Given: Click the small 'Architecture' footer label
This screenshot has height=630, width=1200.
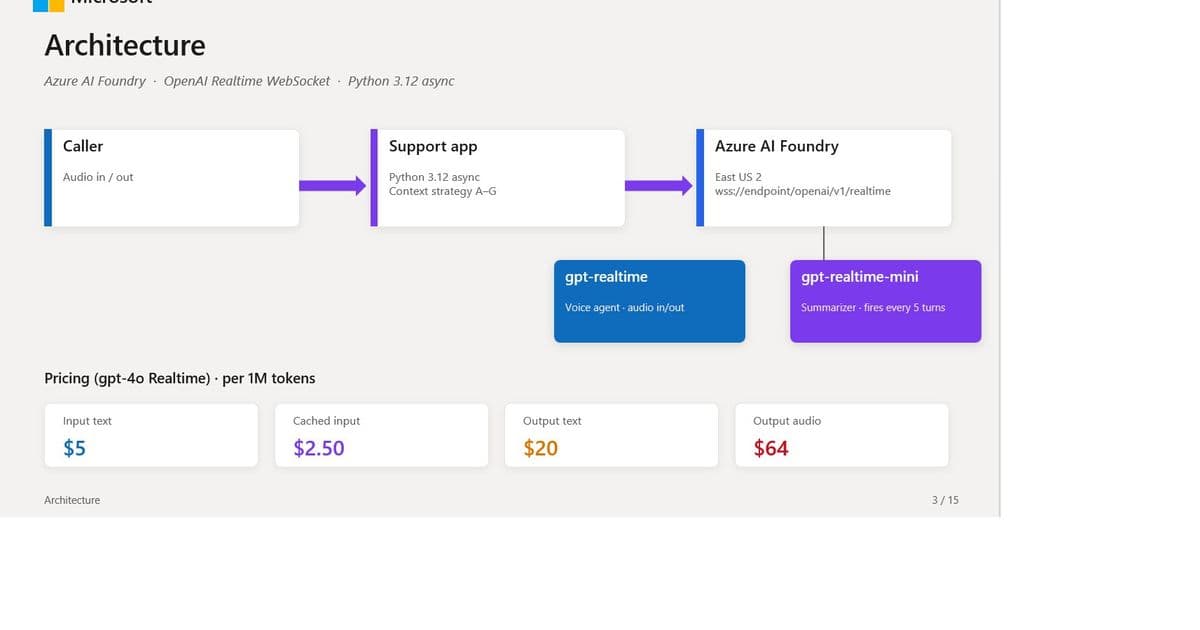Looking at the screenshot, I should click(72, 500).
